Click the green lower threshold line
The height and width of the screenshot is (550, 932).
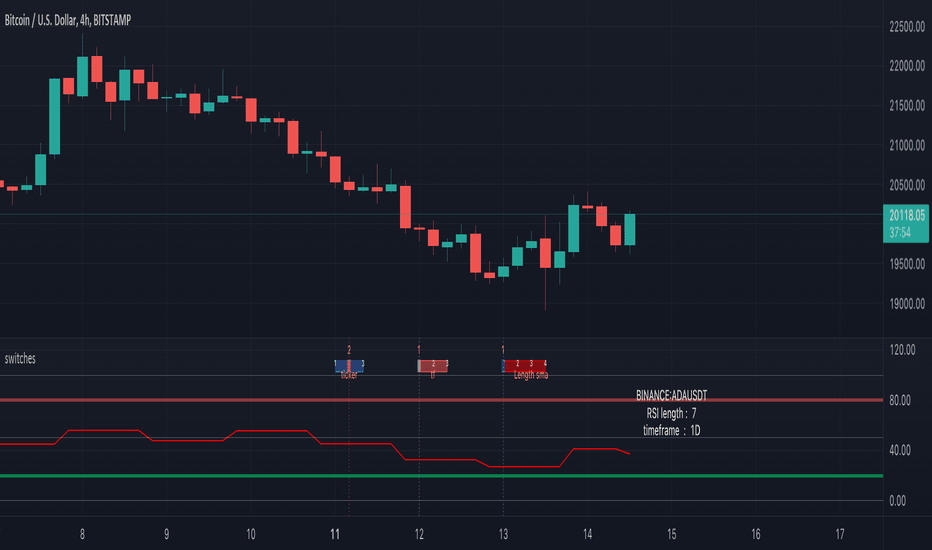(x=441, y=476)
